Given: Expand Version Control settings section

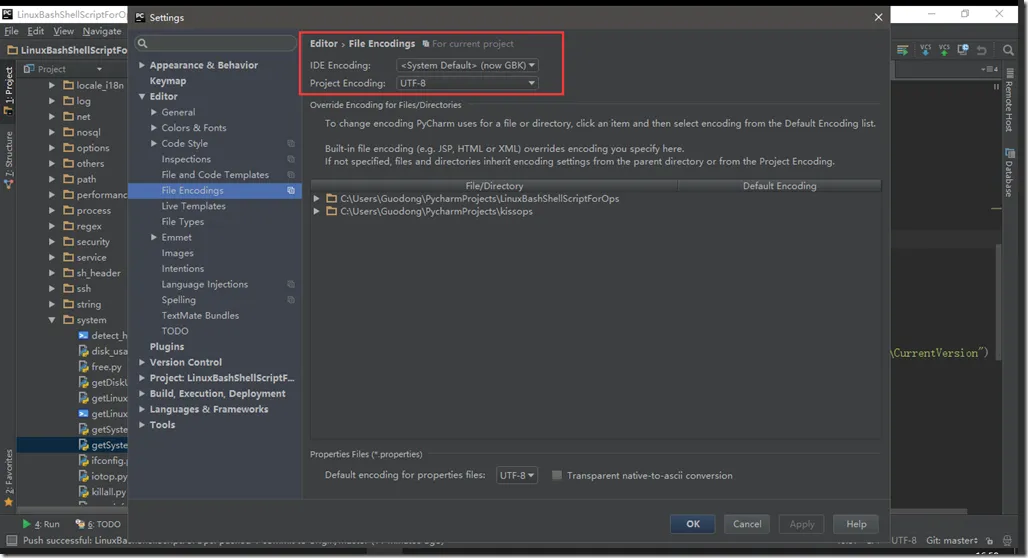Looking at the screenshot, I should (142, 362).
